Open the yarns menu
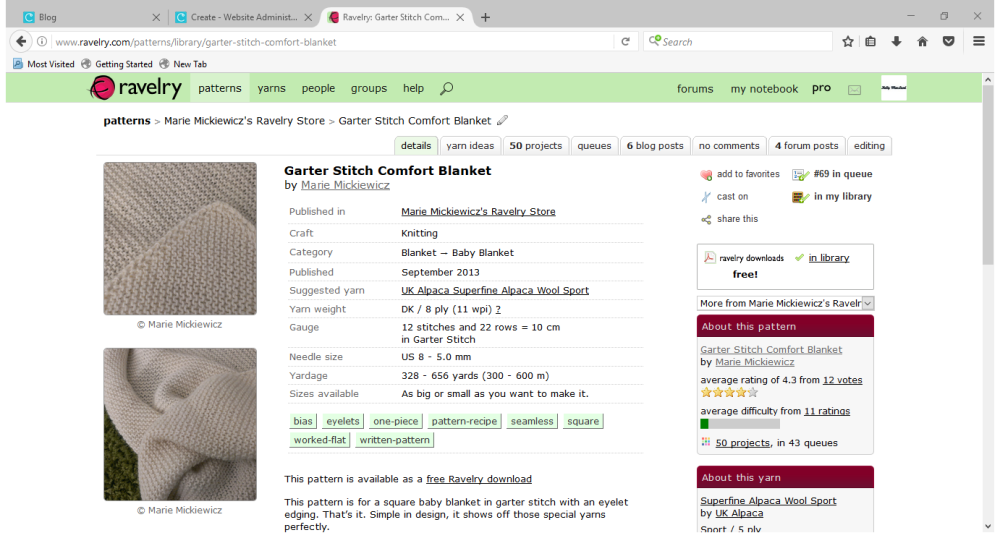Image resolution: width=1000 pixels, height=538 pixels. (272, 88)
